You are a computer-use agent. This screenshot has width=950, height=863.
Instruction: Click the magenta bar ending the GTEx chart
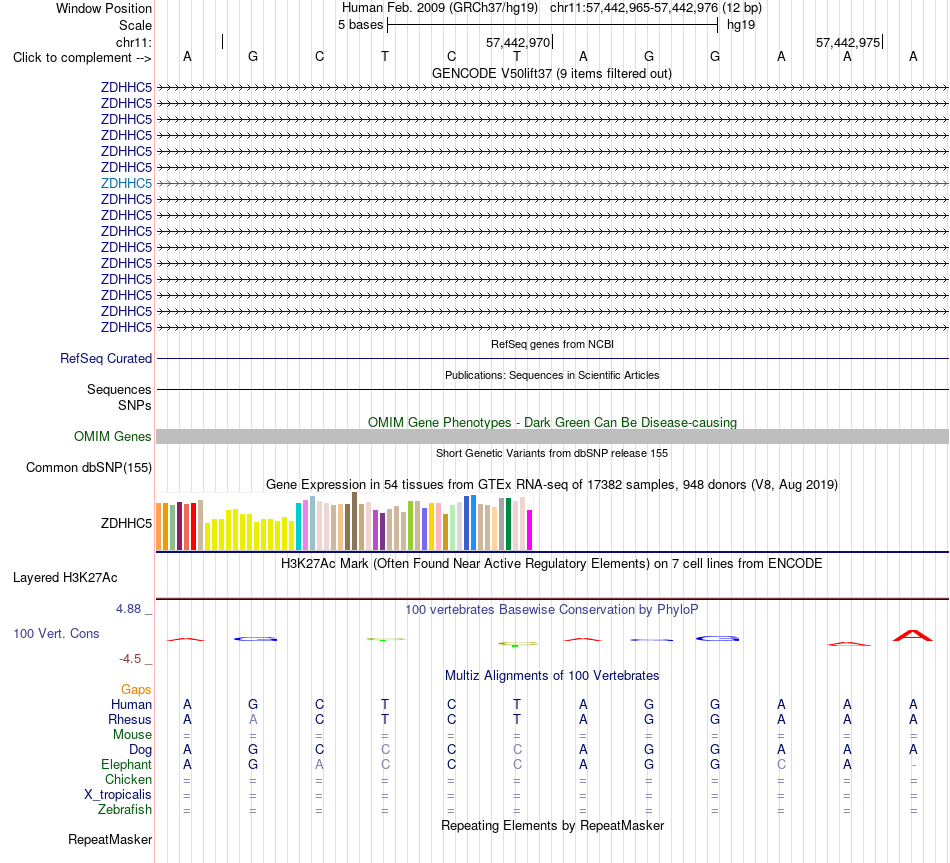(x=530, y=530)
